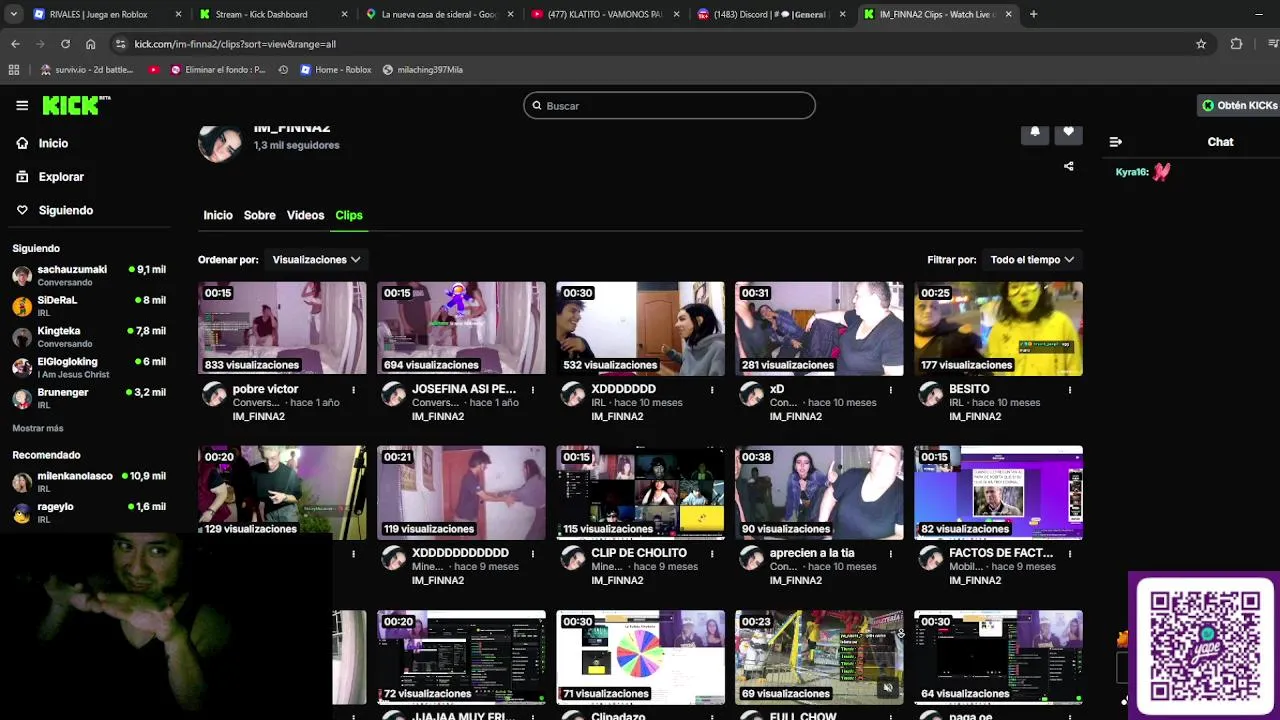The image size is (1280, 720).
Task: Open the 'Eliminar el fondo' bookmark
Action: (218, 70)
